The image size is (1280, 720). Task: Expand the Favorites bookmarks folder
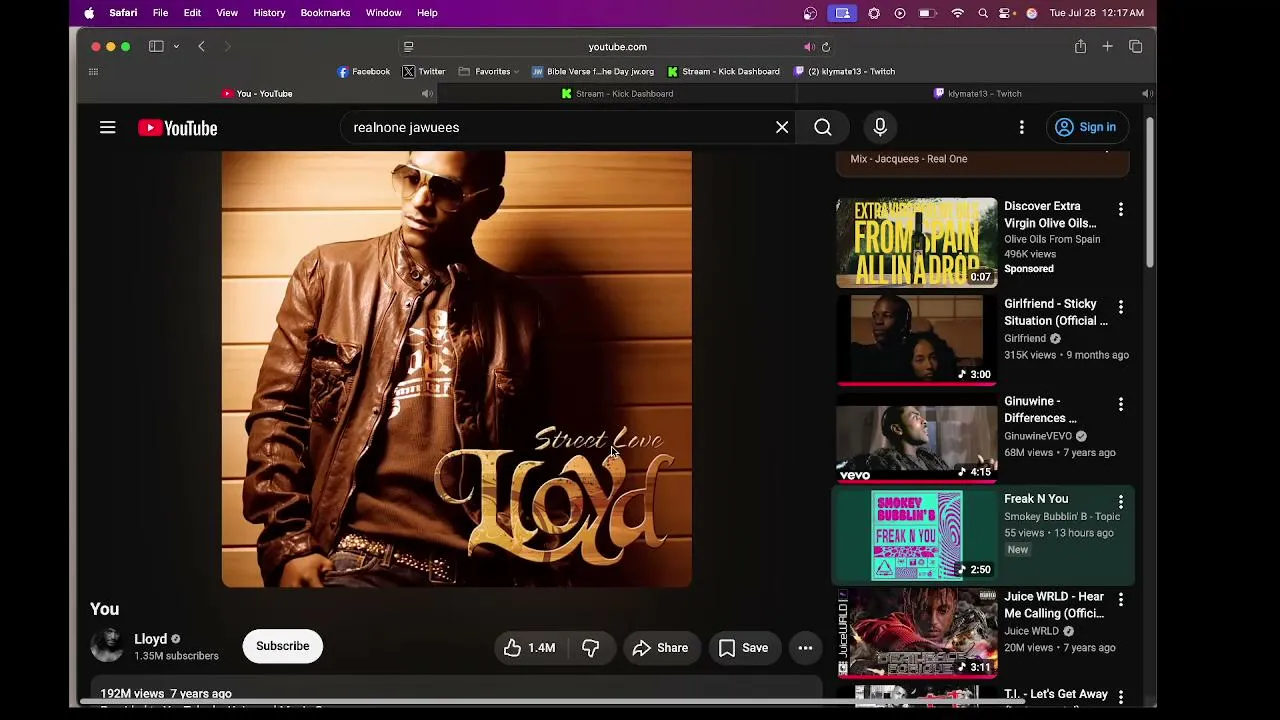tap(489, 72)
